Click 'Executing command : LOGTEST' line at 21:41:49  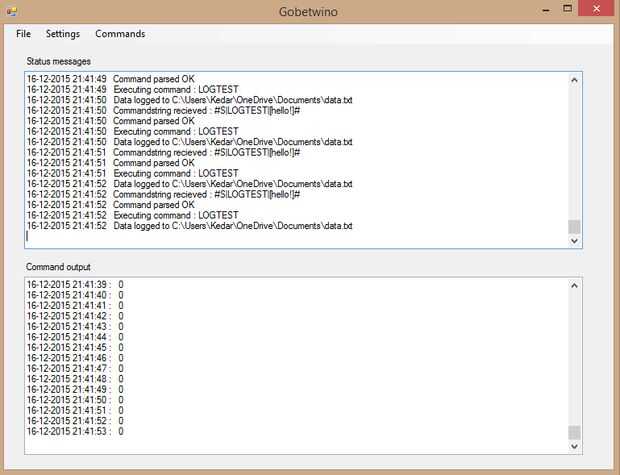133,89
